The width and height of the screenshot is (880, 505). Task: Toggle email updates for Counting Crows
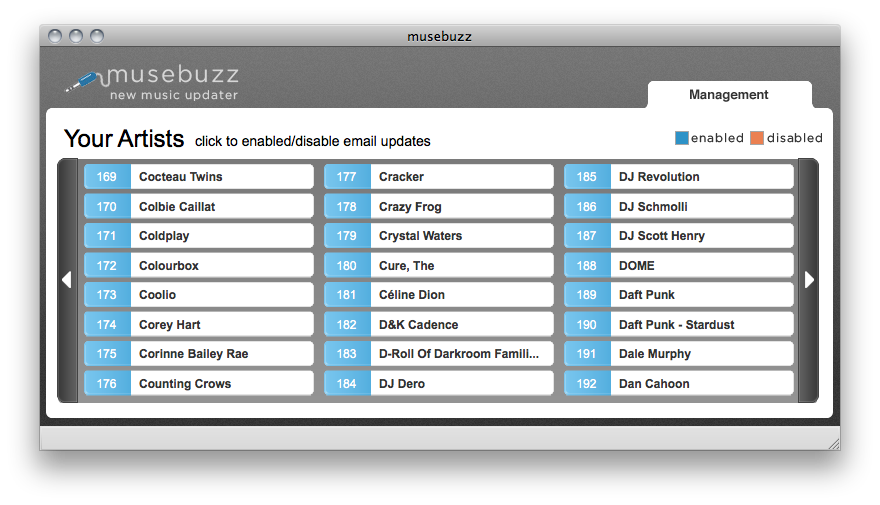[x=199, y=383]
